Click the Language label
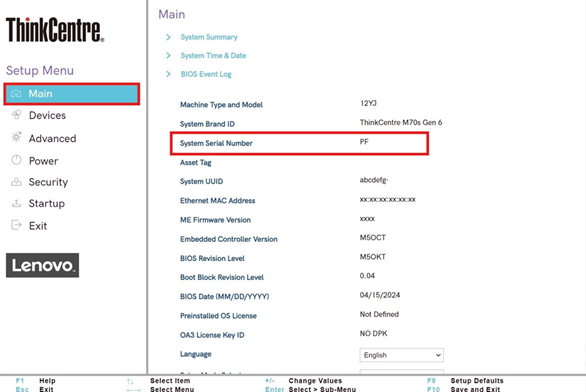Viewport: 586px width, 392px height. (x=195, y=354)
